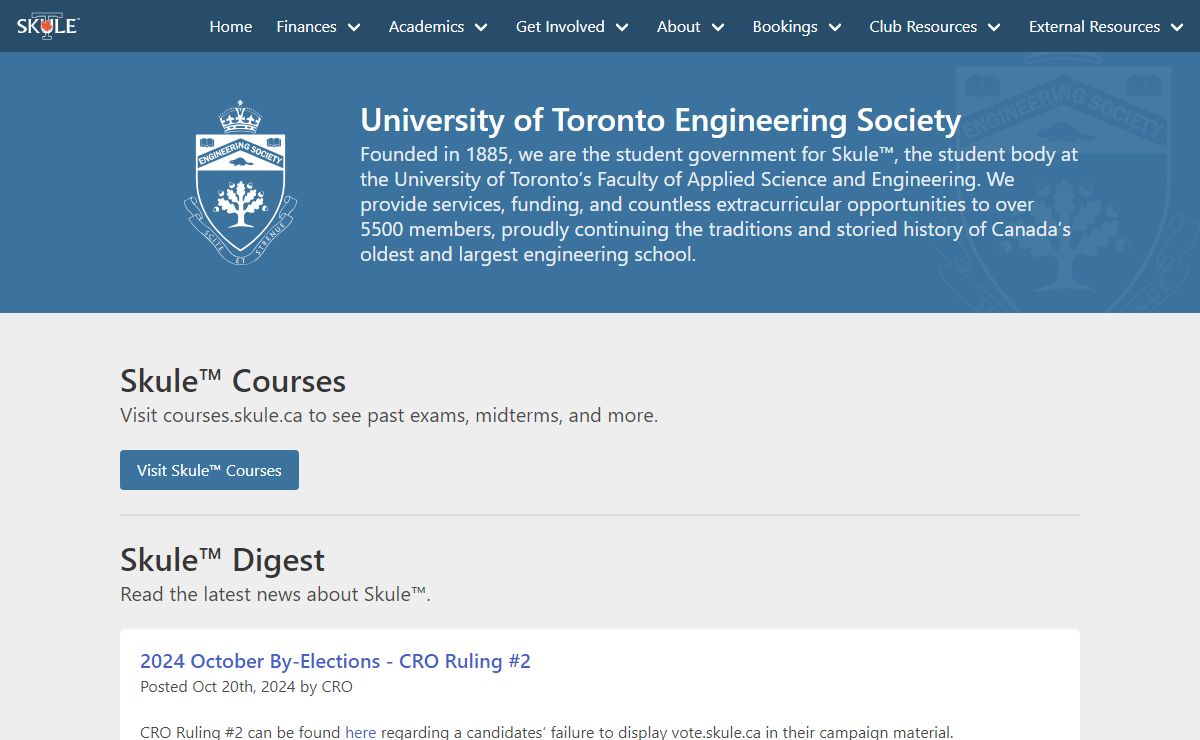
Task: Open the 2024 October By-Elections CRO Ruling #2 post
Action: pyautogui.click(x=335, y=661)
